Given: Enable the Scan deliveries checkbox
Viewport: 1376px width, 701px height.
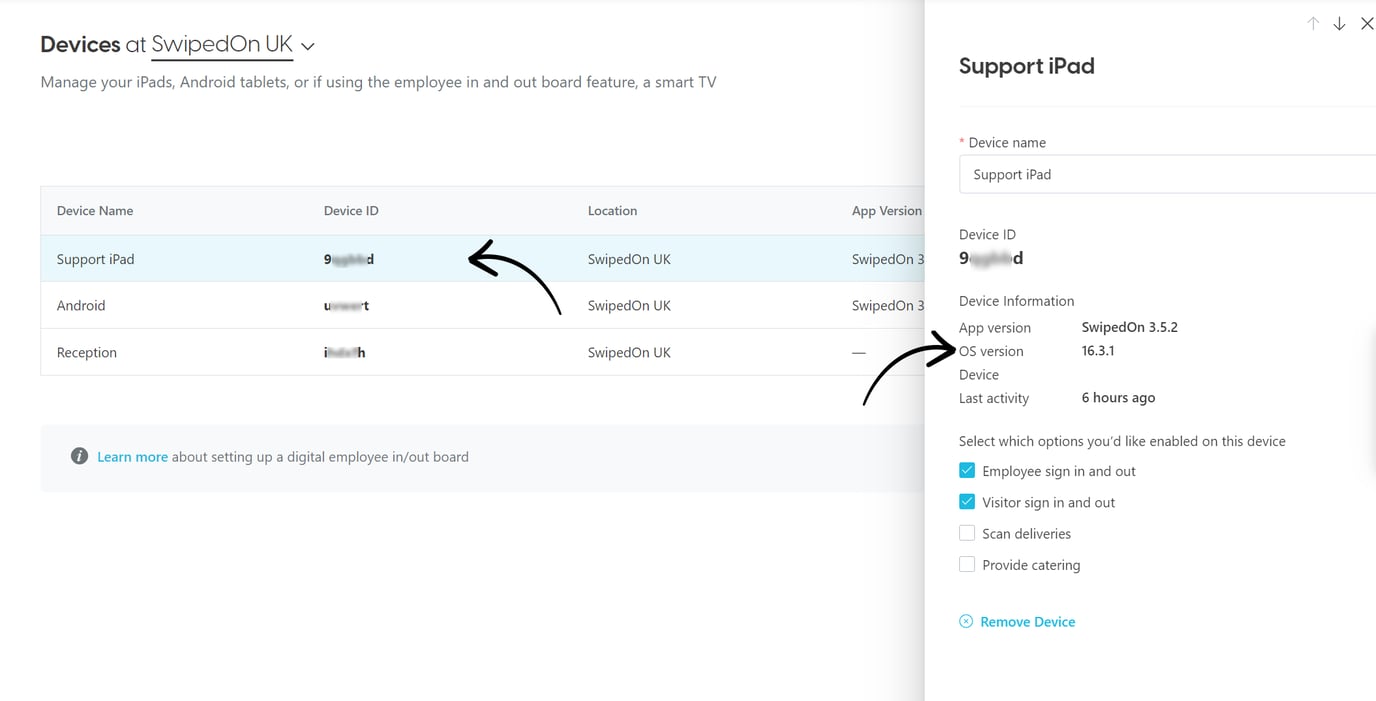Looking at the screenshot, I should tap(967, 533).
